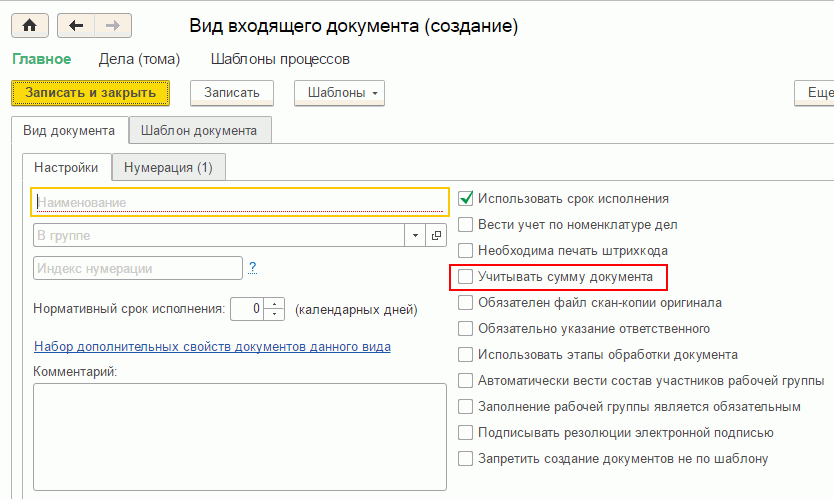Go to the home page icon
The height and width of the screenshot is (499, 834).
(x=30, y=26)
